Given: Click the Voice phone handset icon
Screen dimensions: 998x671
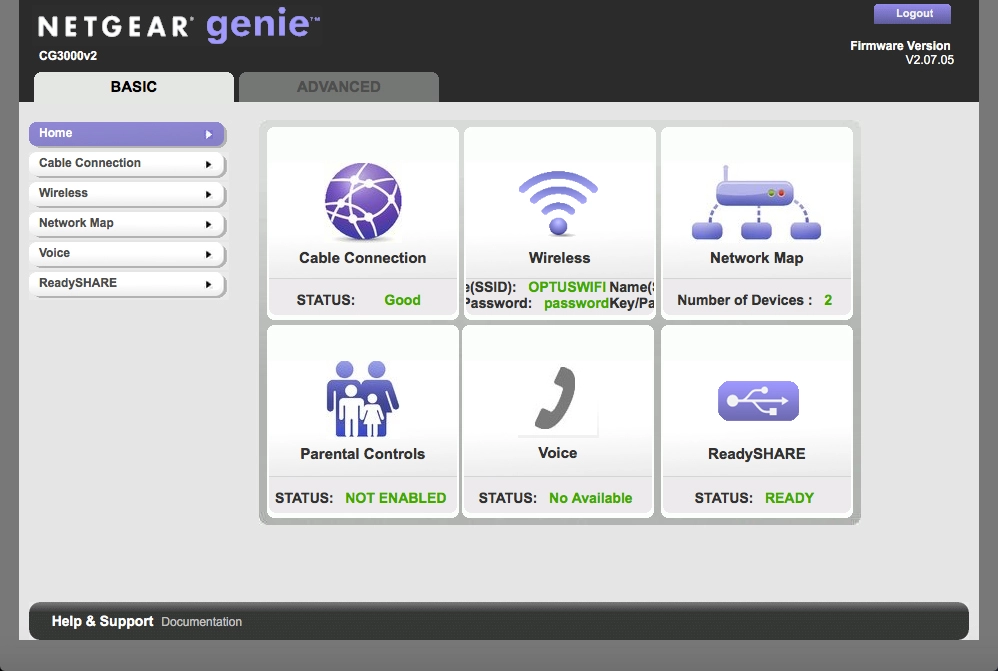Looking at the screenshot, I should (x=555, y=397).
